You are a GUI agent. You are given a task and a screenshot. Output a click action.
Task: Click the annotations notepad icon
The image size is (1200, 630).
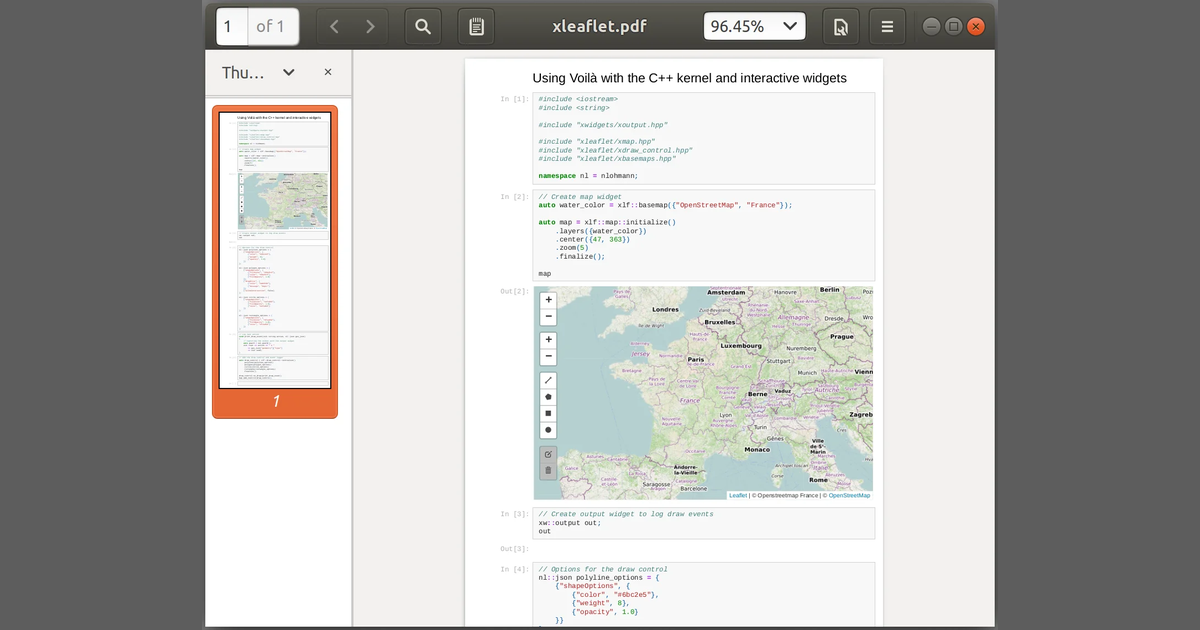[x=476, y=27]
